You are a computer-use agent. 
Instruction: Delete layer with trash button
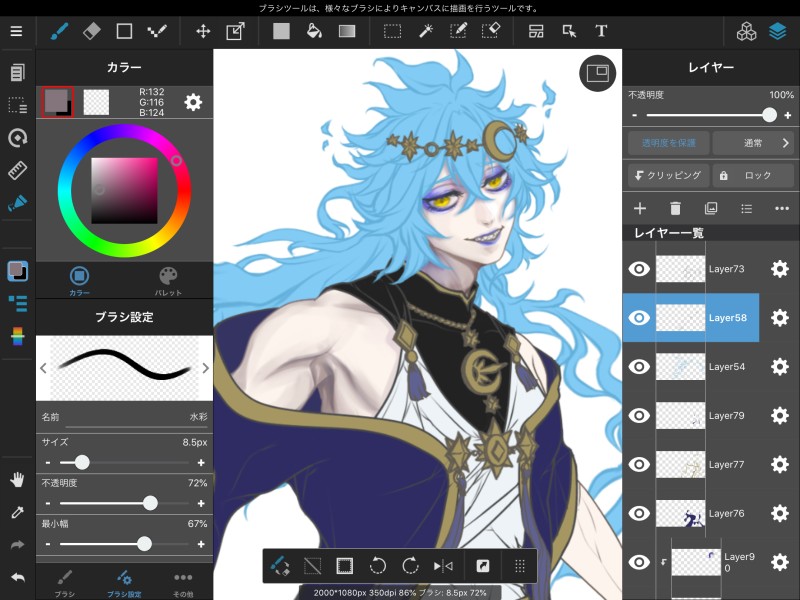675,208
